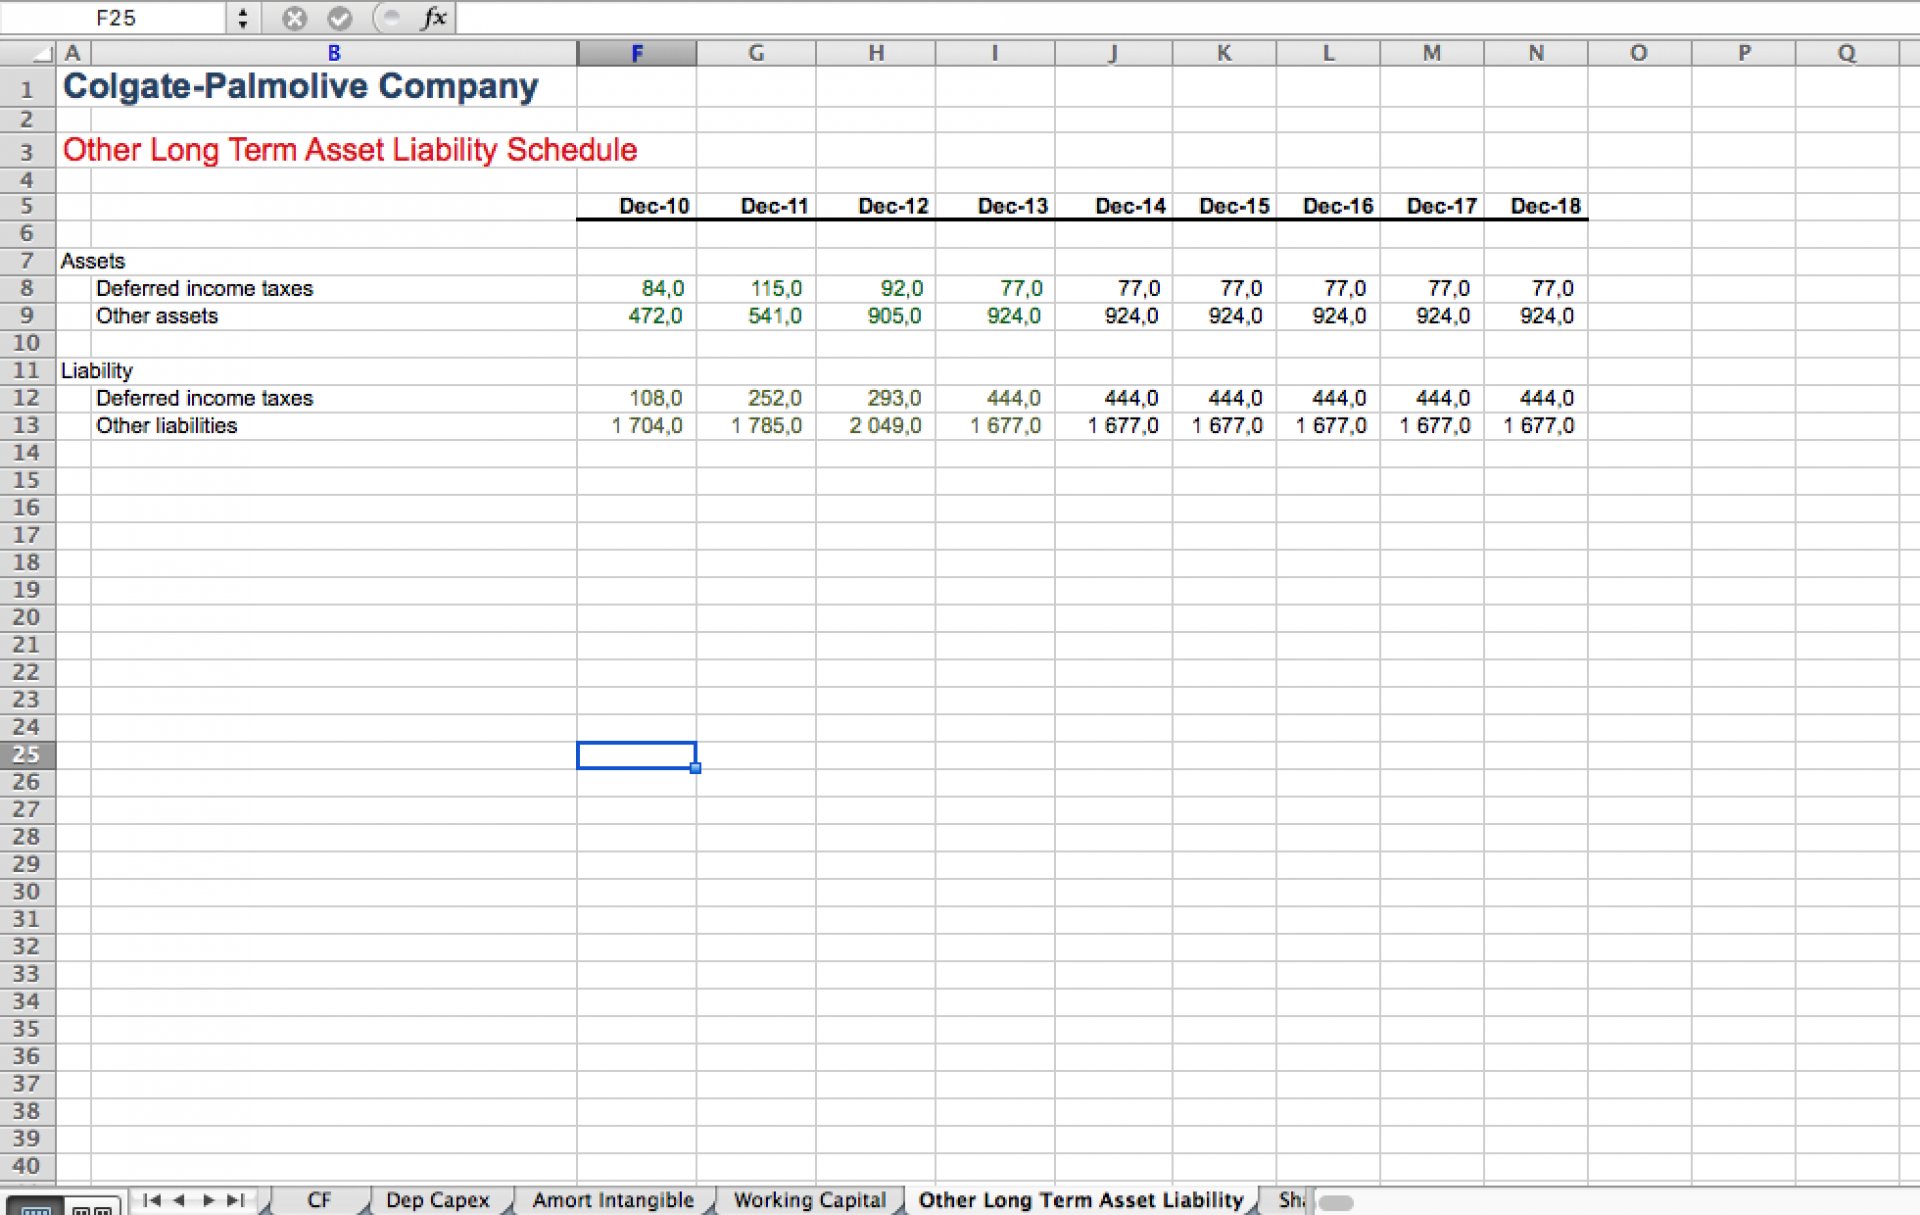Click the 108,0 cell in liability deferred taxes
The width and height of the screenshot is (1920, 1215).
637,398
